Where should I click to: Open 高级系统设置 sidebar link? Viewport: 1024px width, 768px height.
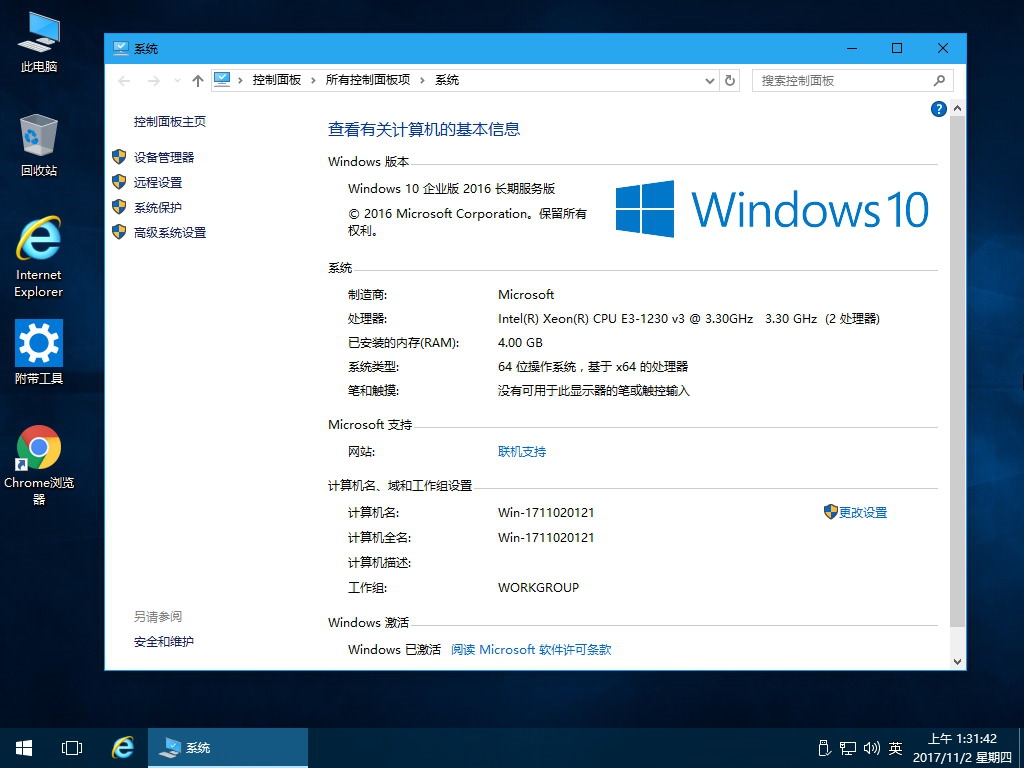pos(170,232)
